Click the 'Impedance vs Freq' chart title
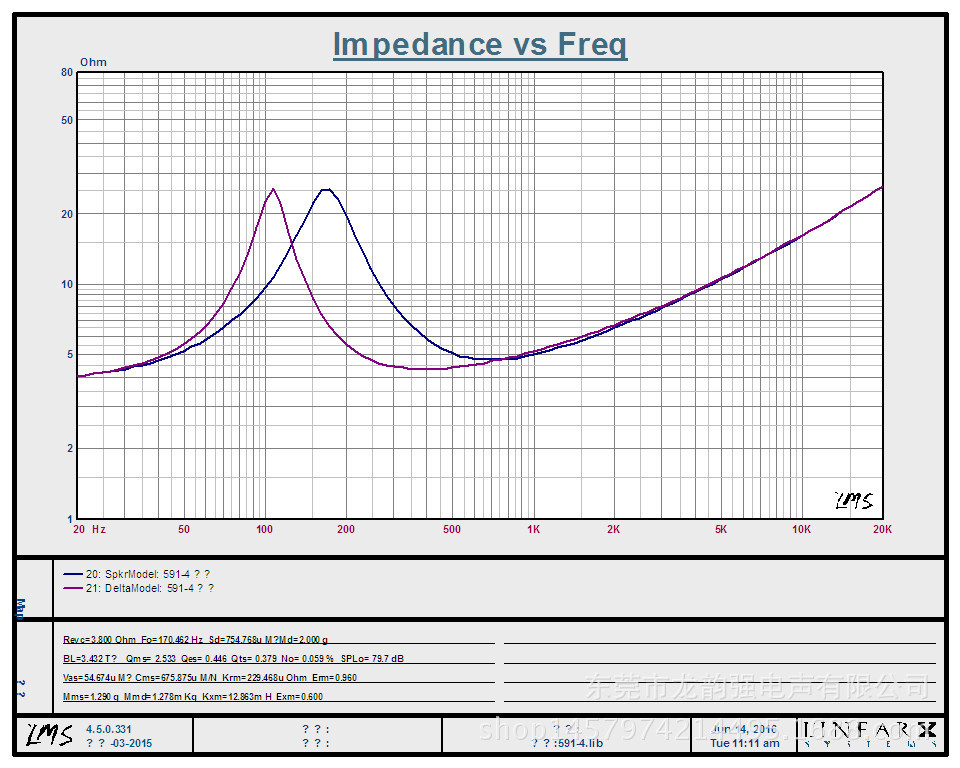Image resolution: width=960 pixels, height=768 pixels. [480, 44]
